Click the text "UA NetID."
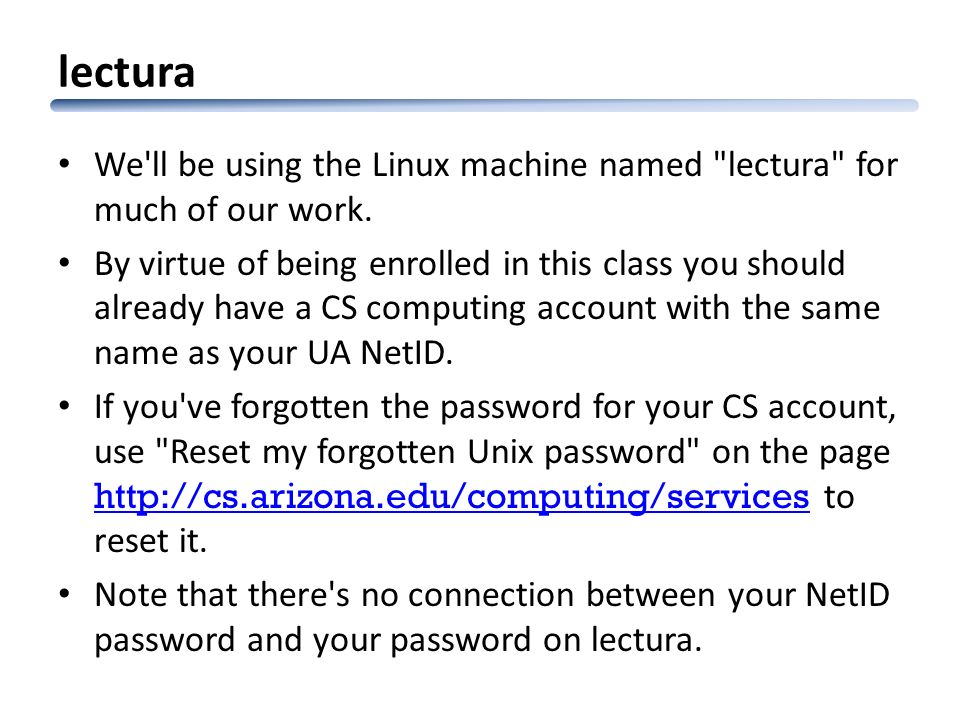This screenshot has width=960, height=720. [380, 353]
